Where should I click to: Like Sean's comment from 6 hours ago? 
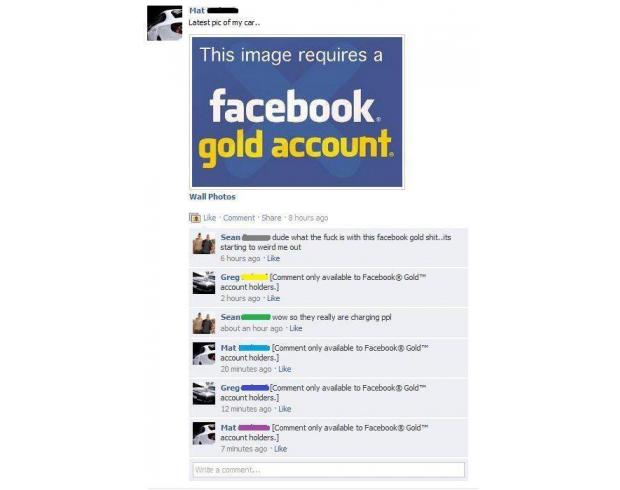click(x=273, y=259)
